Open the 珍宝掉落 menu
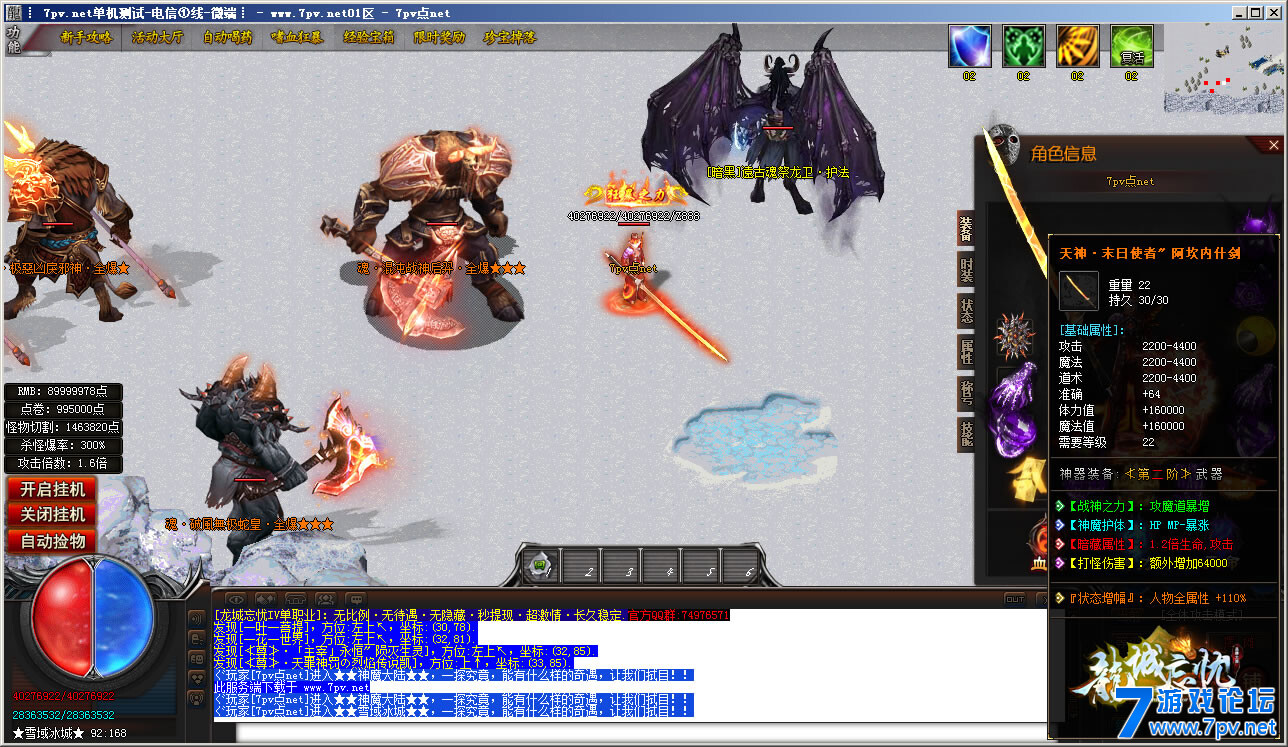Screen dimensions: 1288x747 (510, 37)
